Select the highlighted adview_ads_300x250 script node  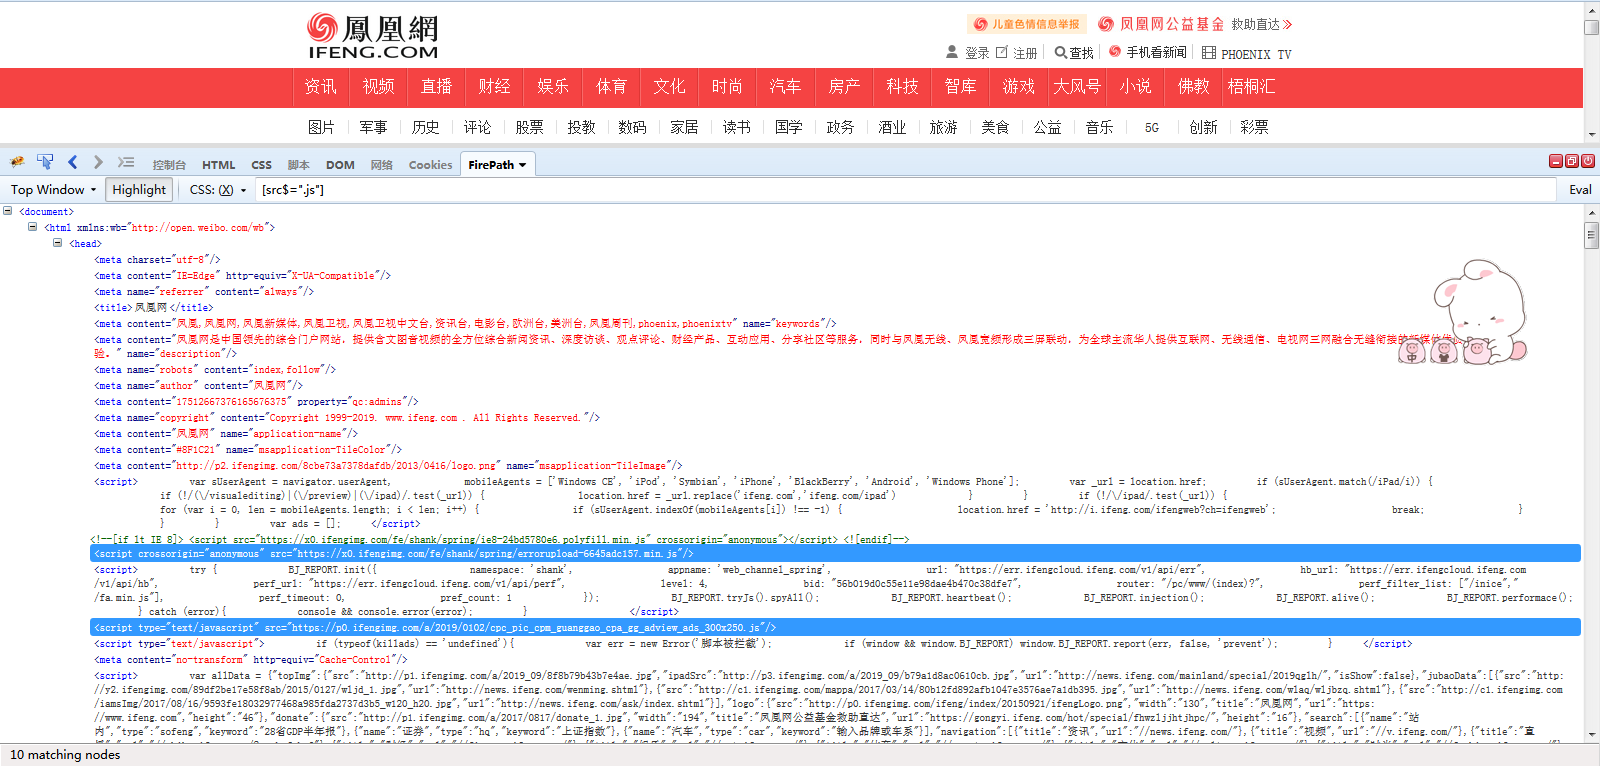click(x=836, y=627)
